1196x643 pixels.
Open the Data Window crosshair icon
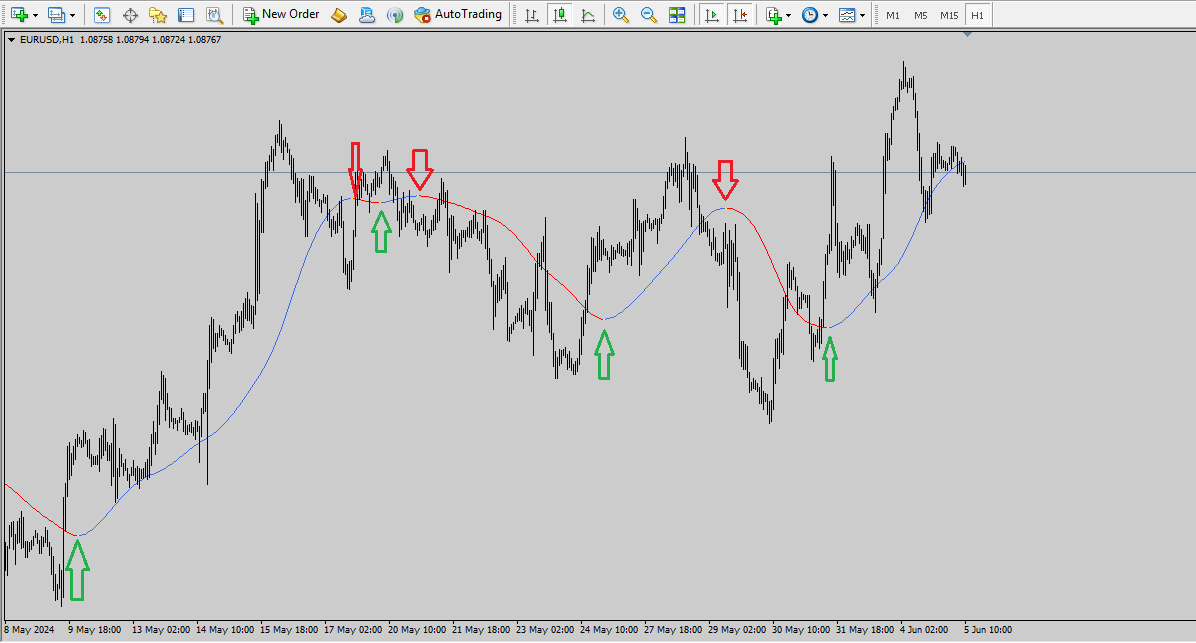(130, 15)
